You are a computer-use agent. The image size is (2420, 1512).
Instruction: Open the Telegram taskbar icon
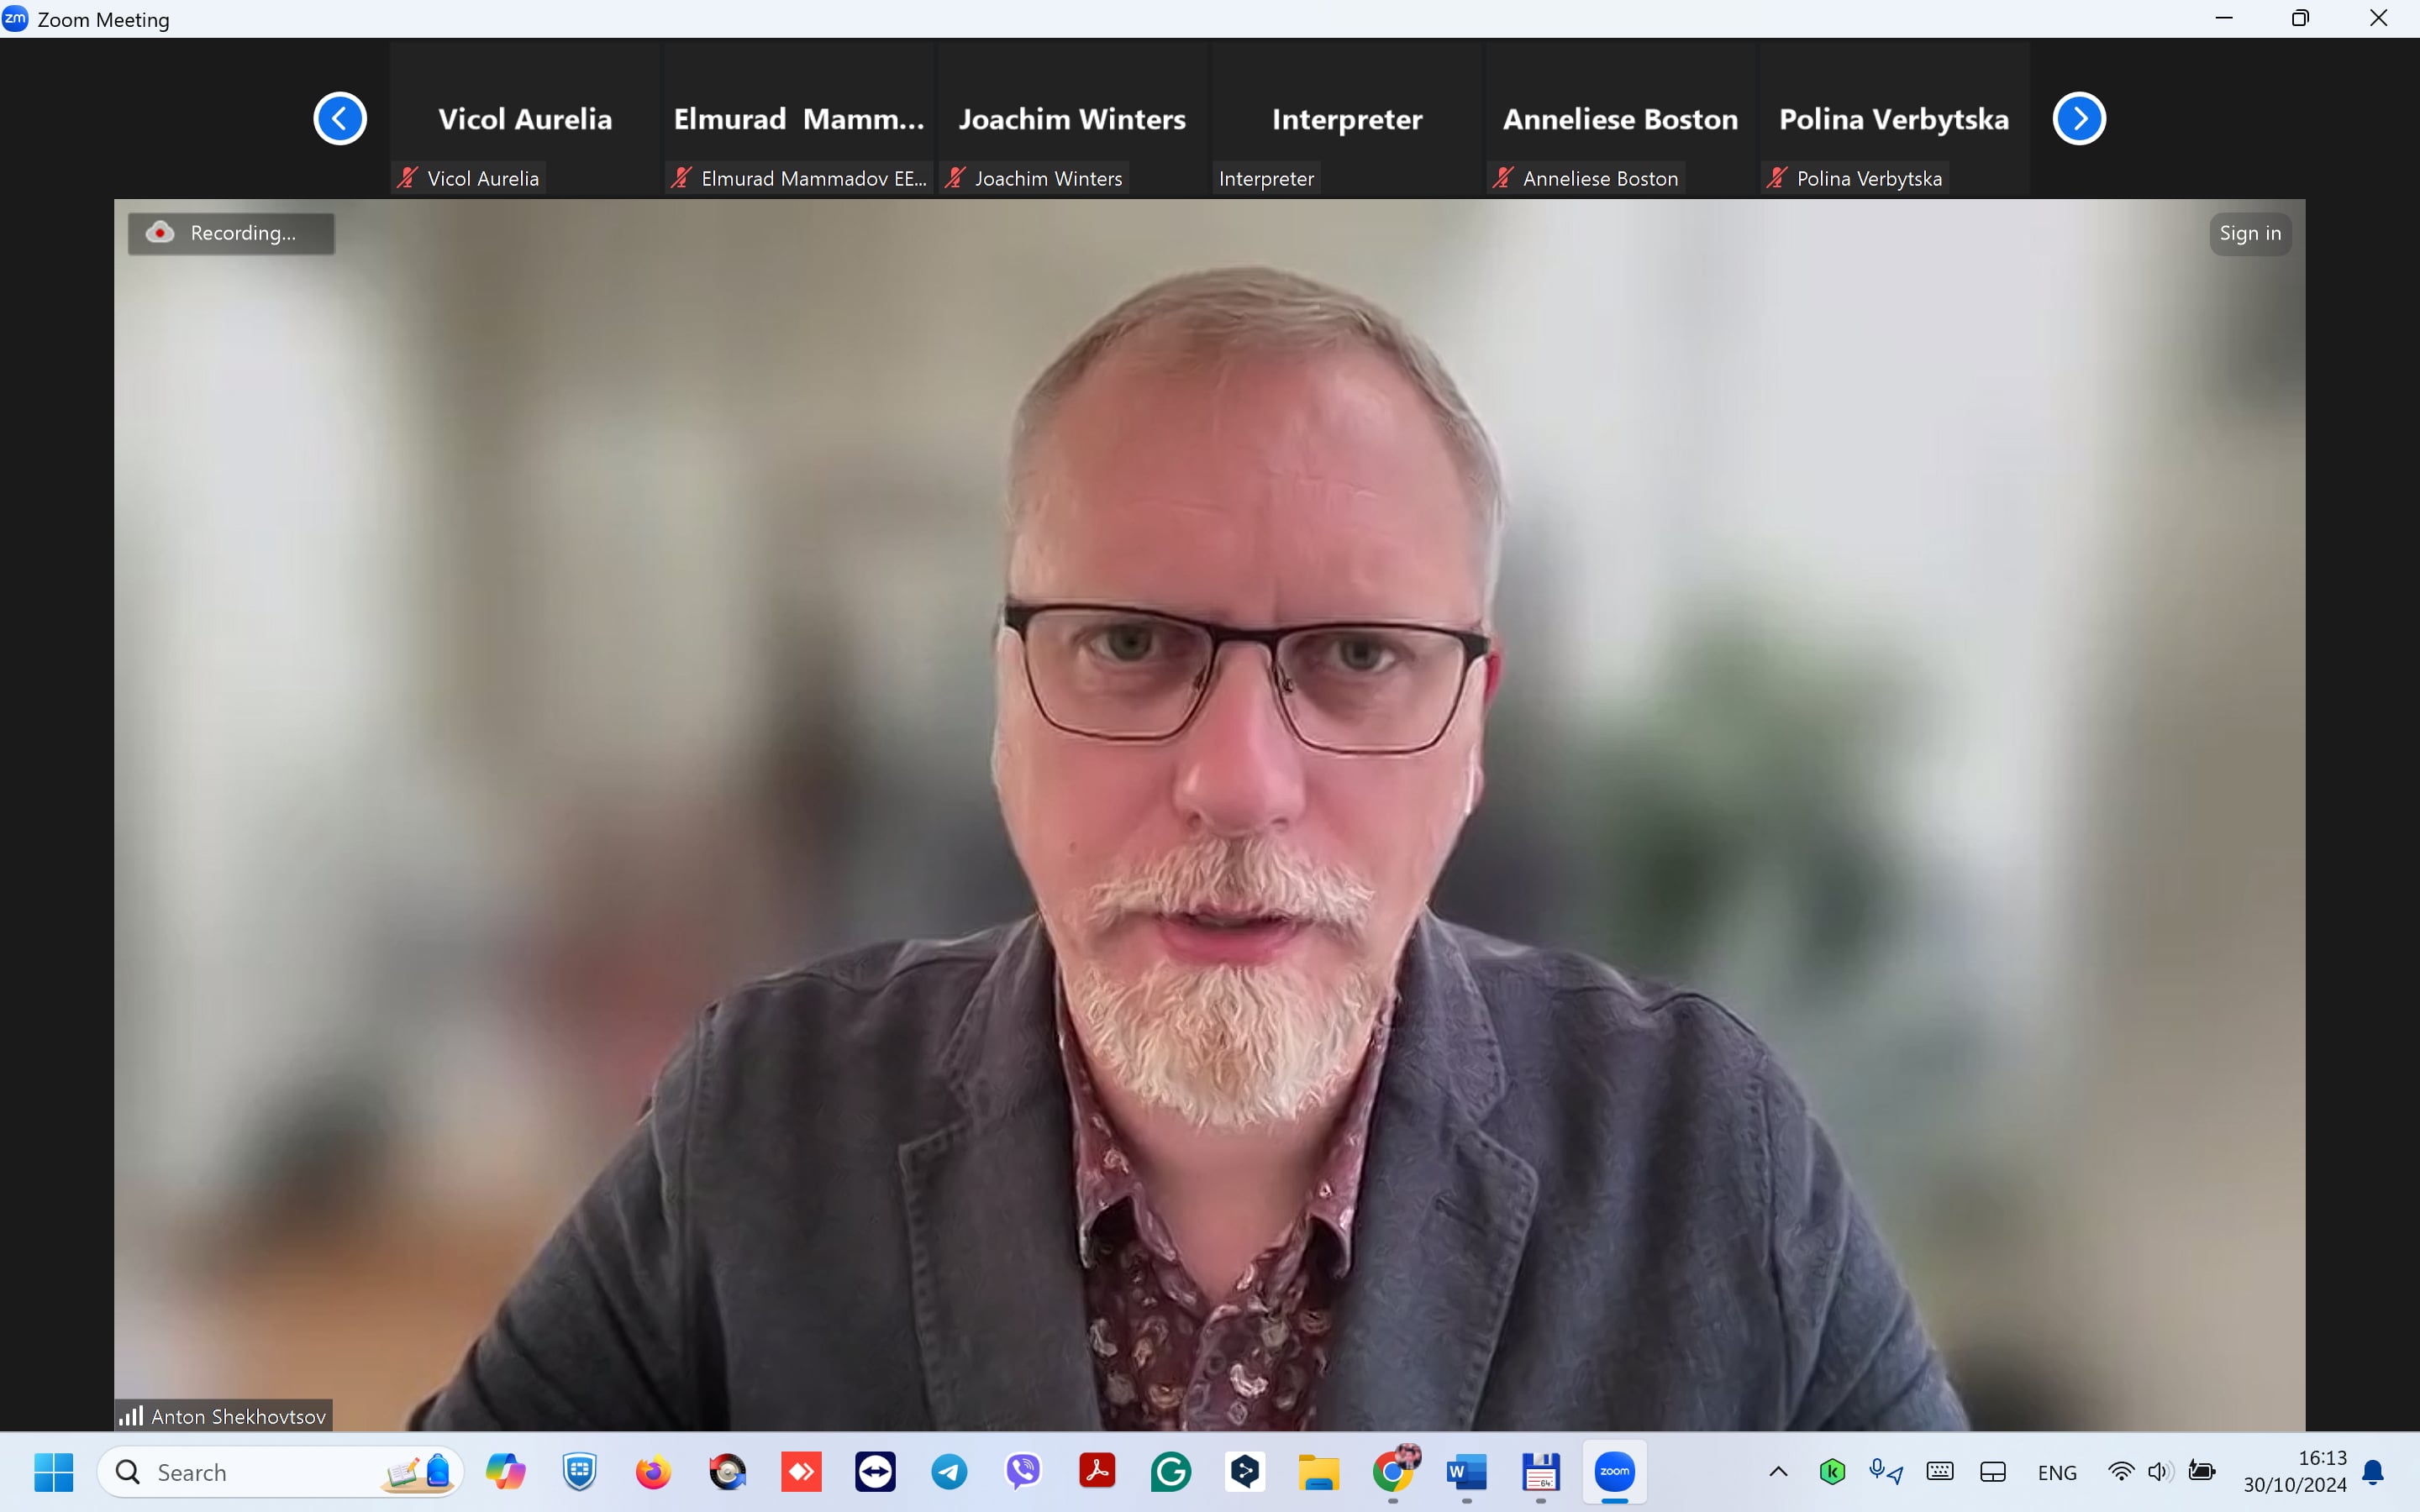[x=949, y=1472]
